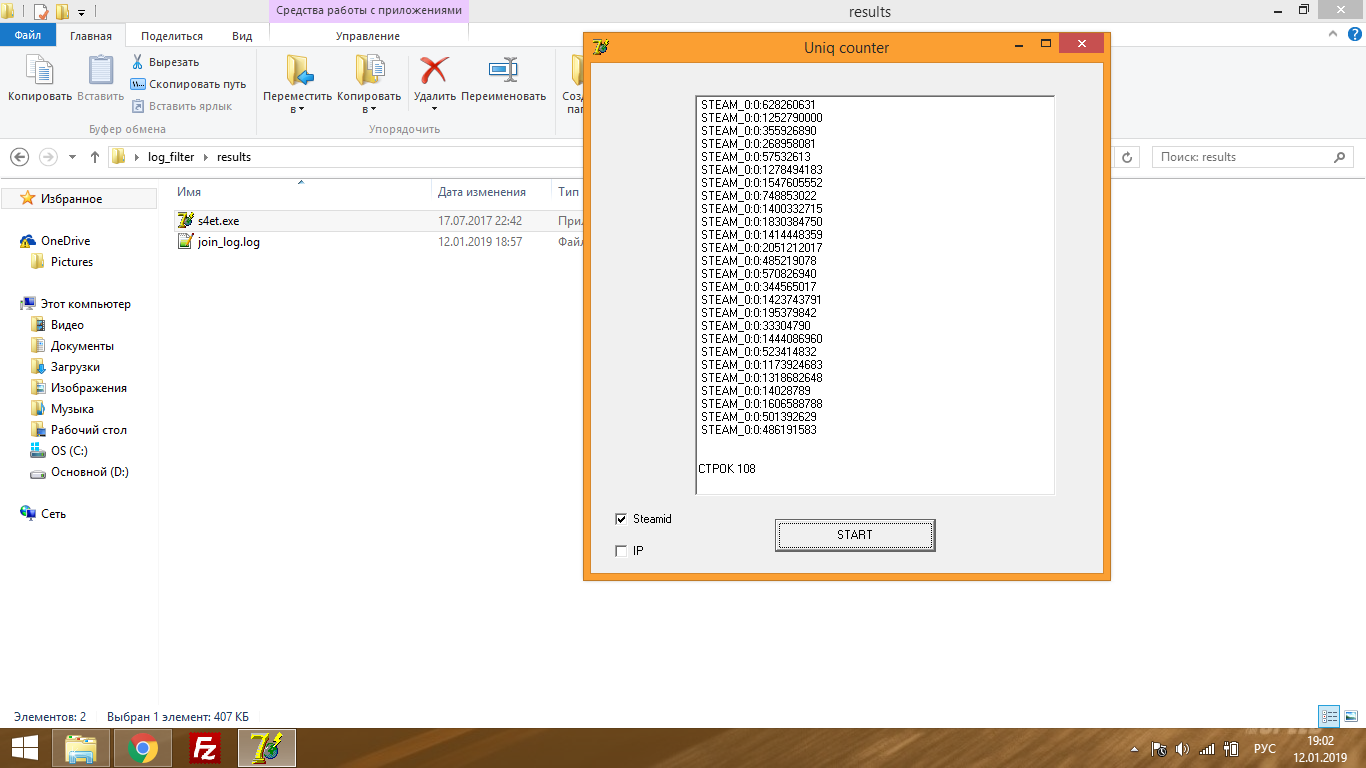Open Chrome from the taskbar

click(143, 748)
